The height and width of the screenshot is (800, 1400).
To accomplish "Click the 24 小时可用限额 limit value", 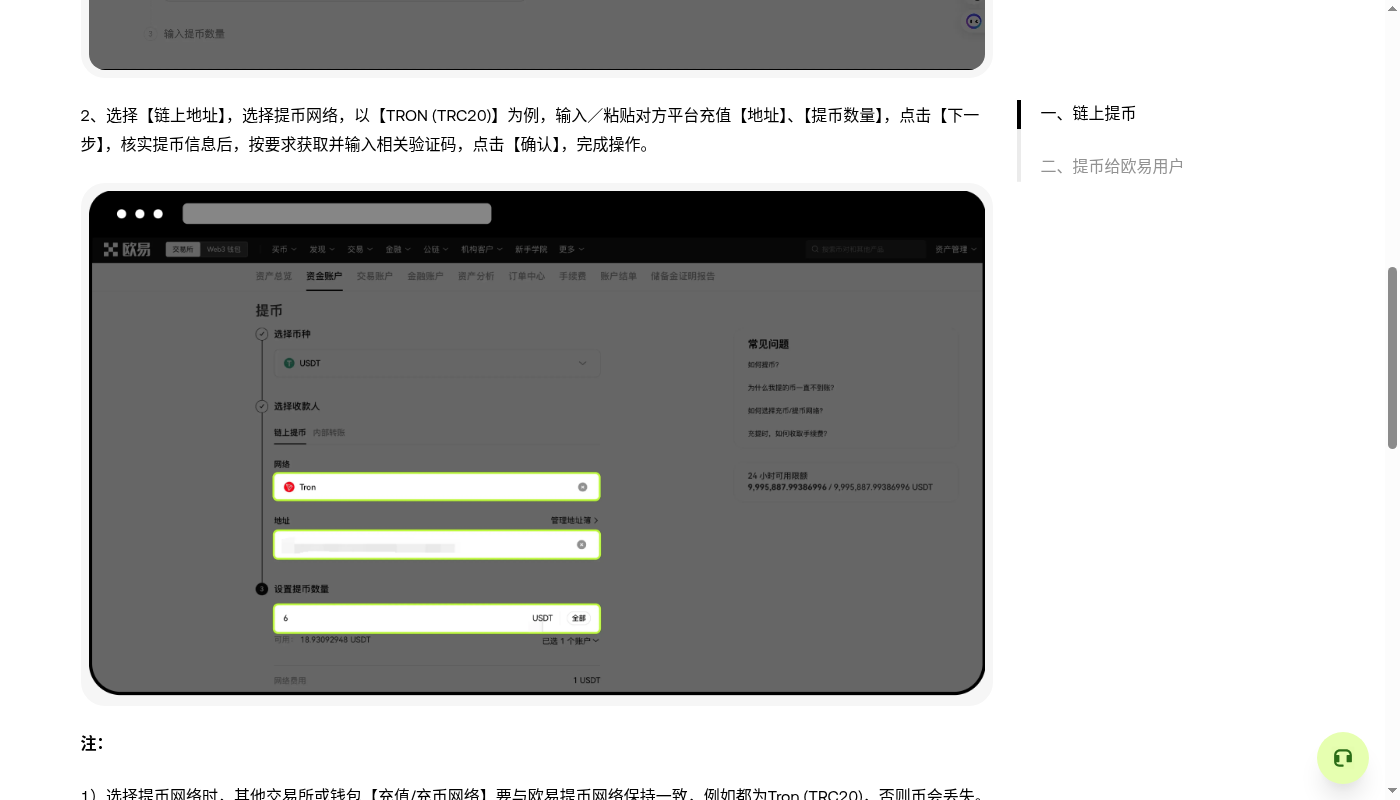I will (x=840, y=487).
